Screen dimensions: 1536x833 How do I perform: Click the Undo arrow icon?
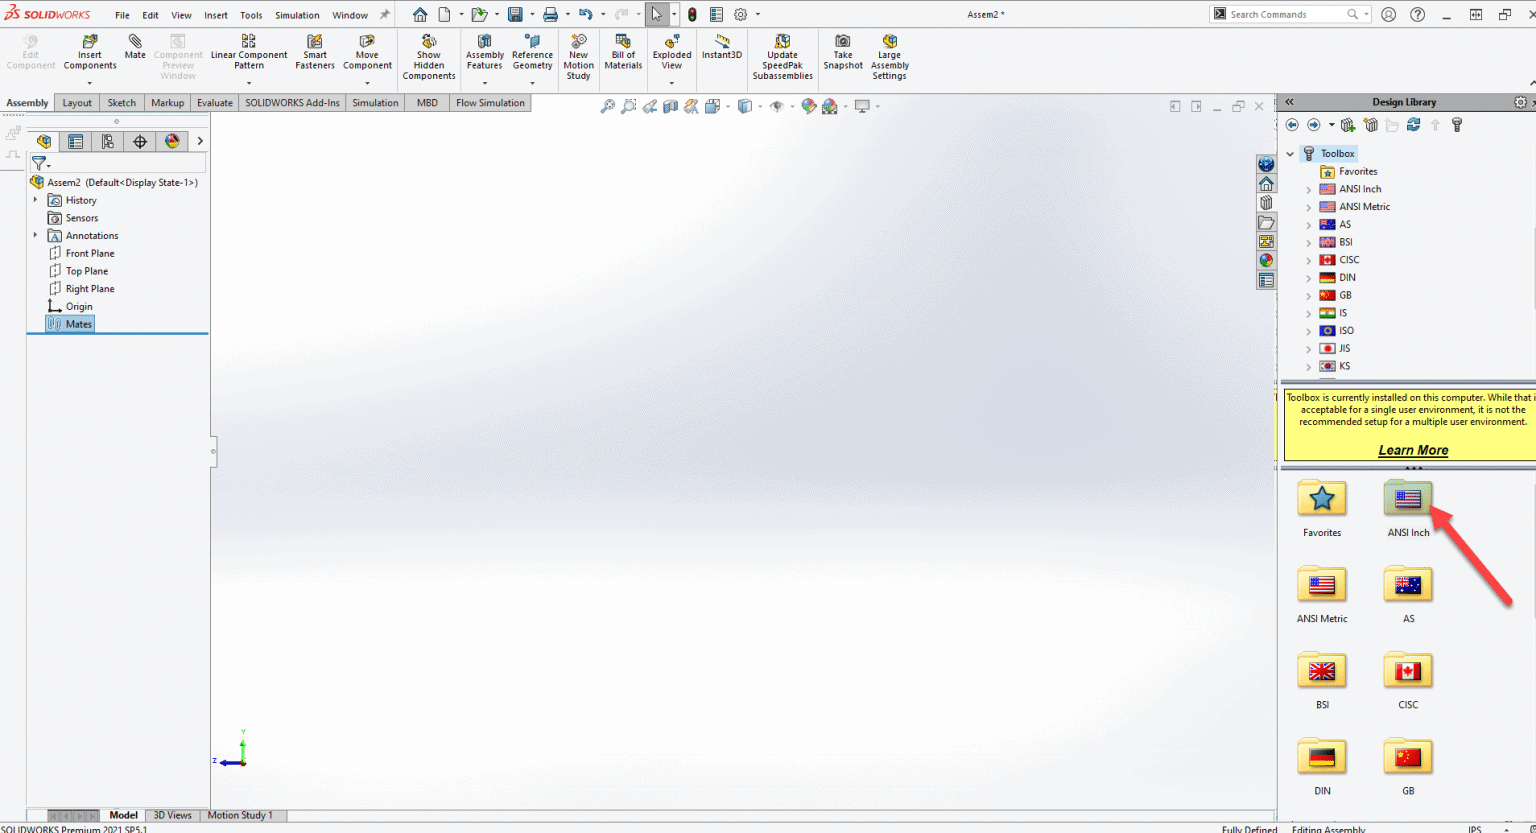pyautogui.click(x=586, y=15)
